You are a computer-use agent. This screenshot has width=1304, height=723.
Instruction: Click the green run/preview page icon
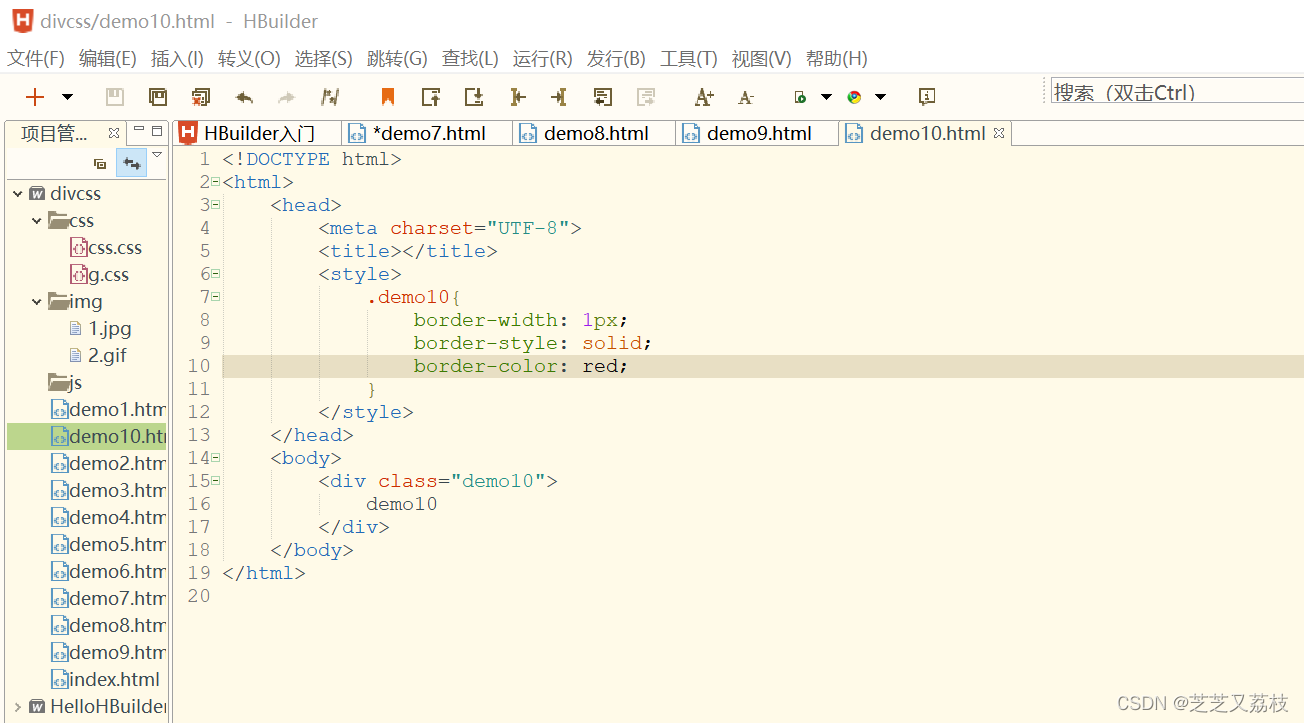[x=800, y=97]
